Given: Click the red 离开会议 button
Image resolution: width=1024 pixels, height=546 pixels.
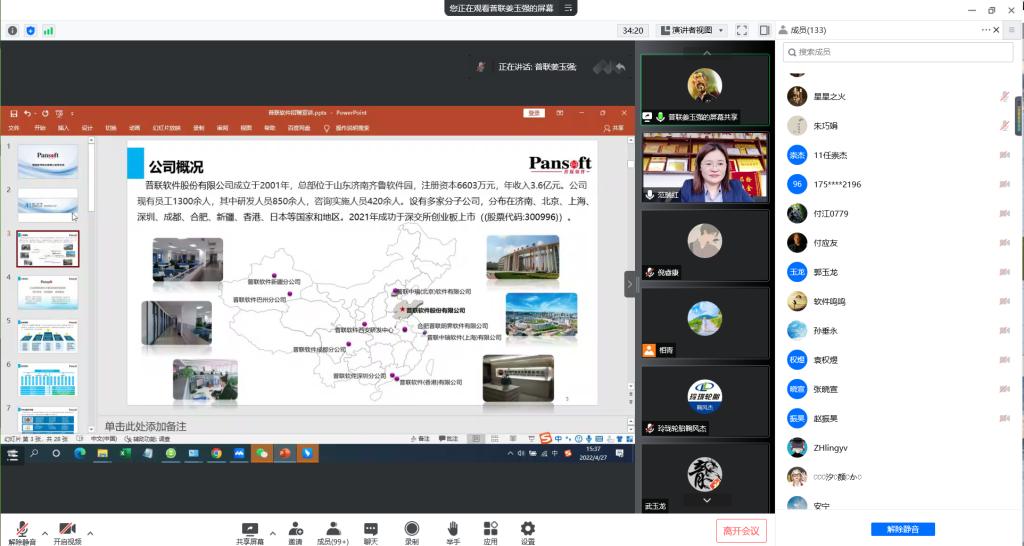Looking at the screenshot, I should pyautogui.click(x=741, y=530).
